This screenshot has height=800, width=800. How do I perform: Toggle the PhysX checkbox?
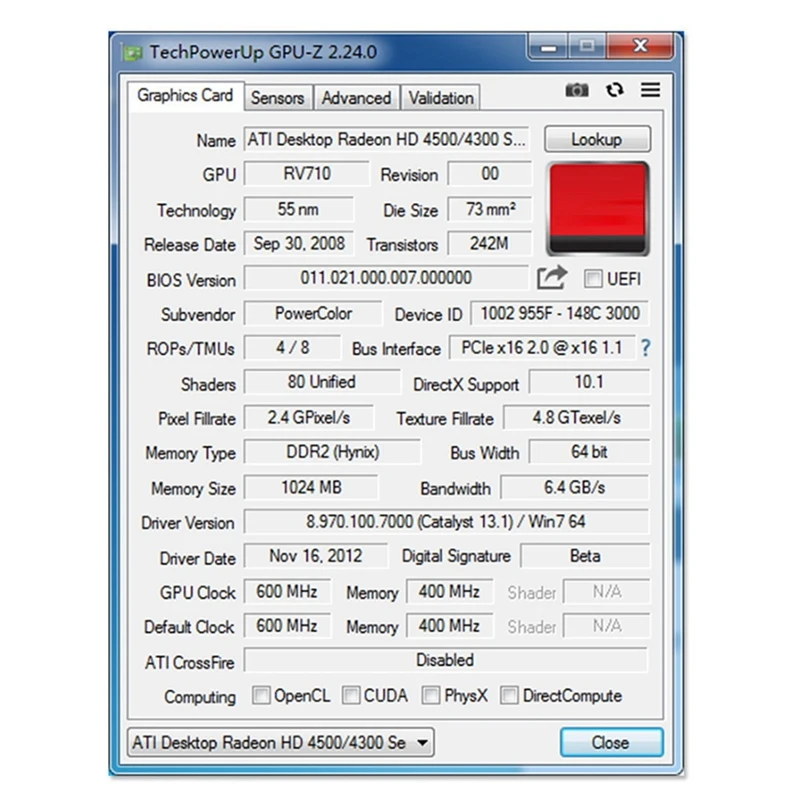click(x=431, y=695)
